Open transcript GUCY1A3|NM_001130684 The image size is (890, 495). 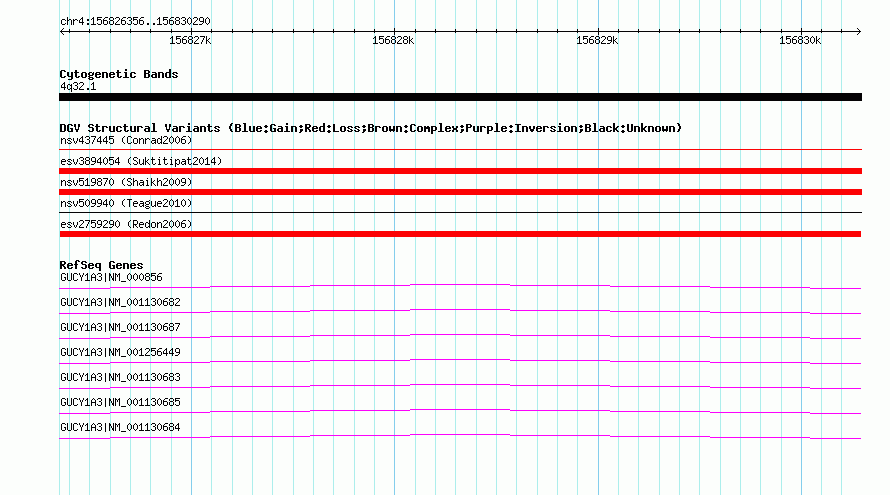point(120,427)
